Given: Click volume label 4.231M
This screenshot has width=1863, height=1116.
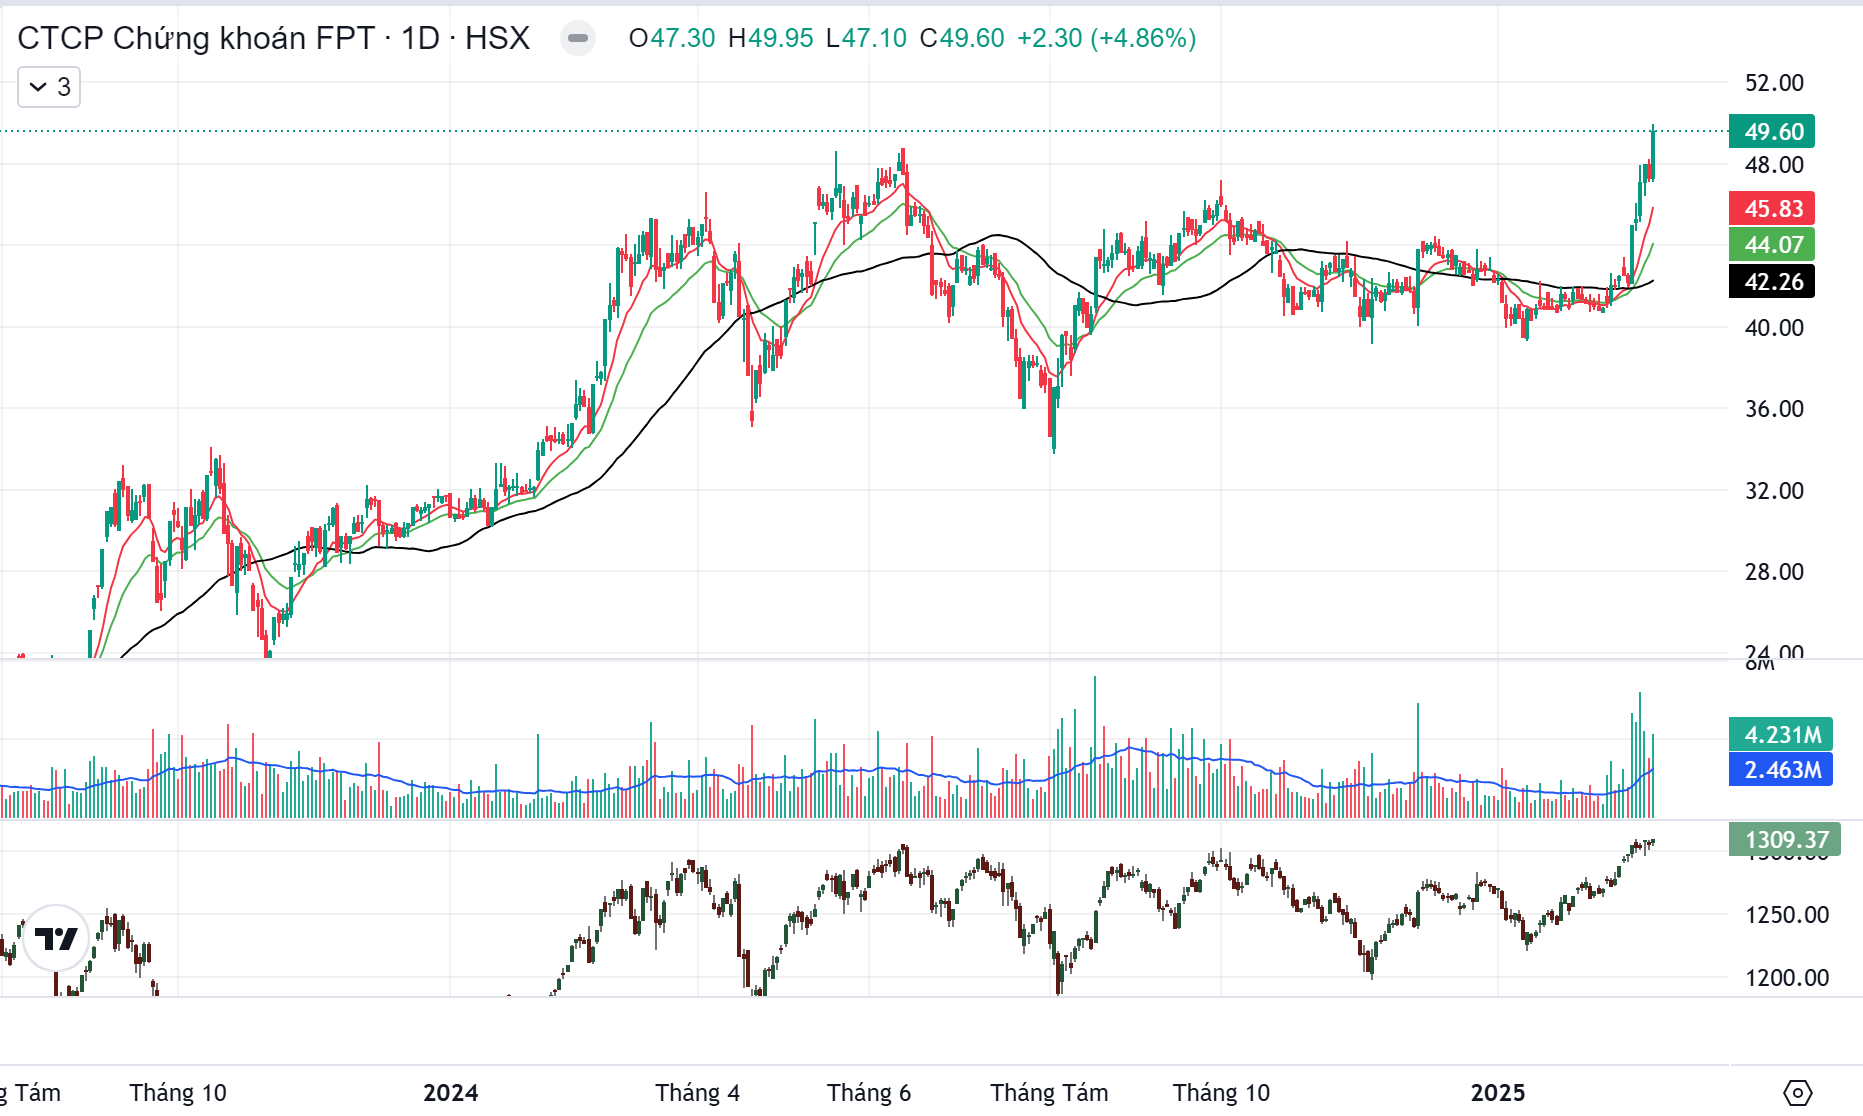Looking at the screenshot, I should click(1781, 734).
